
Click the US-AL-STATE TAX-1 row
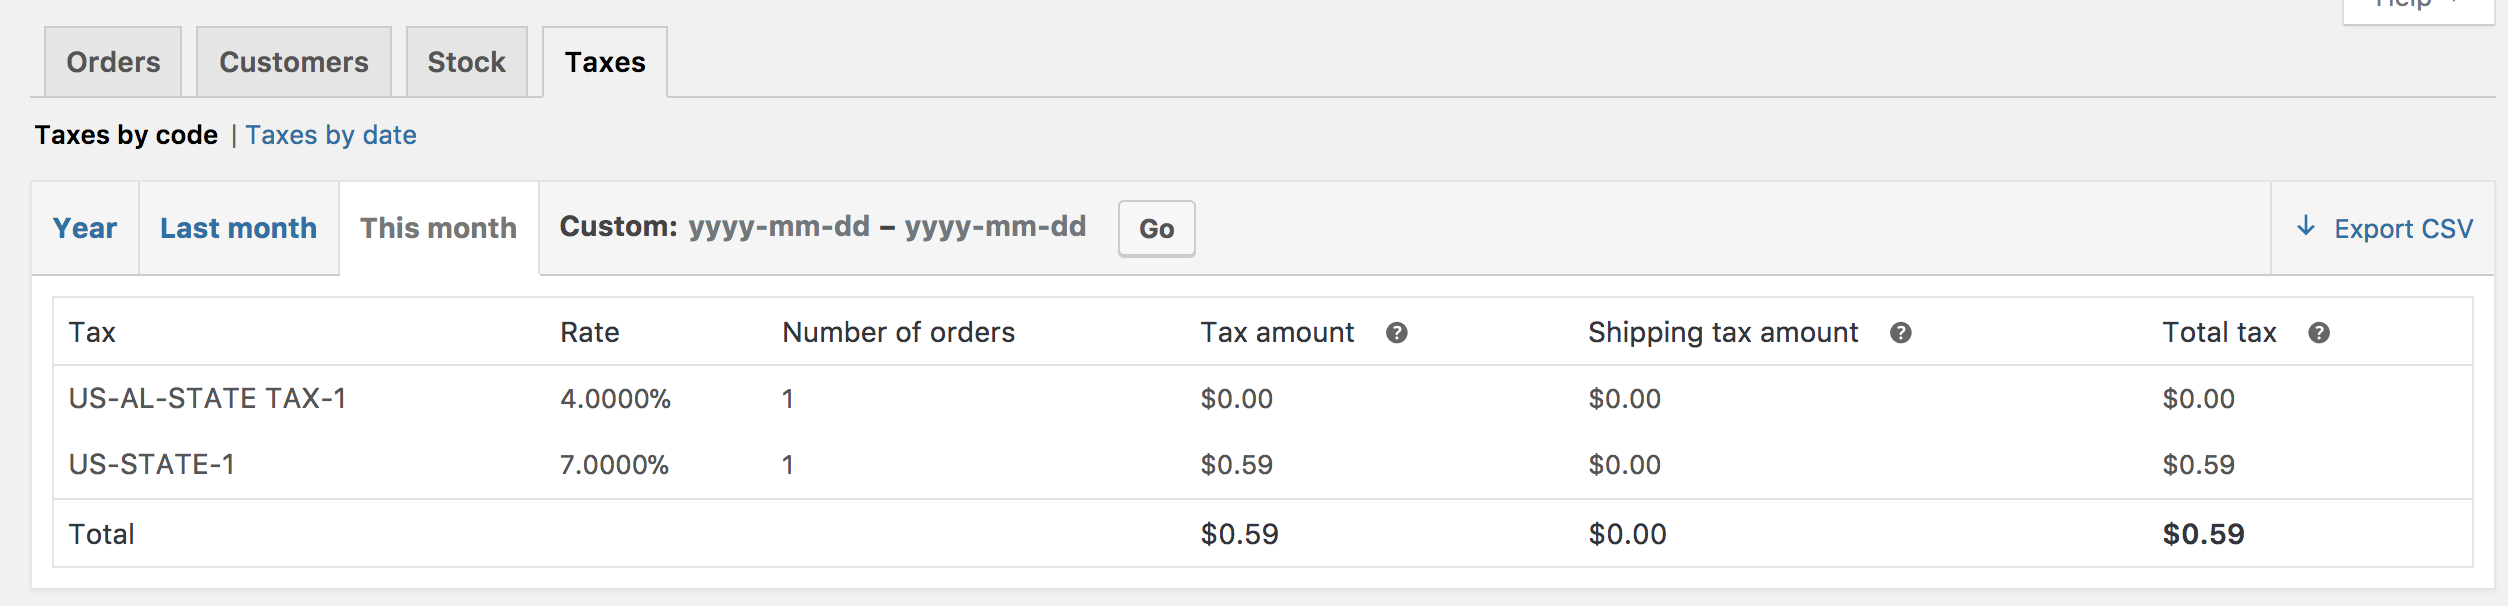(207, 399)
